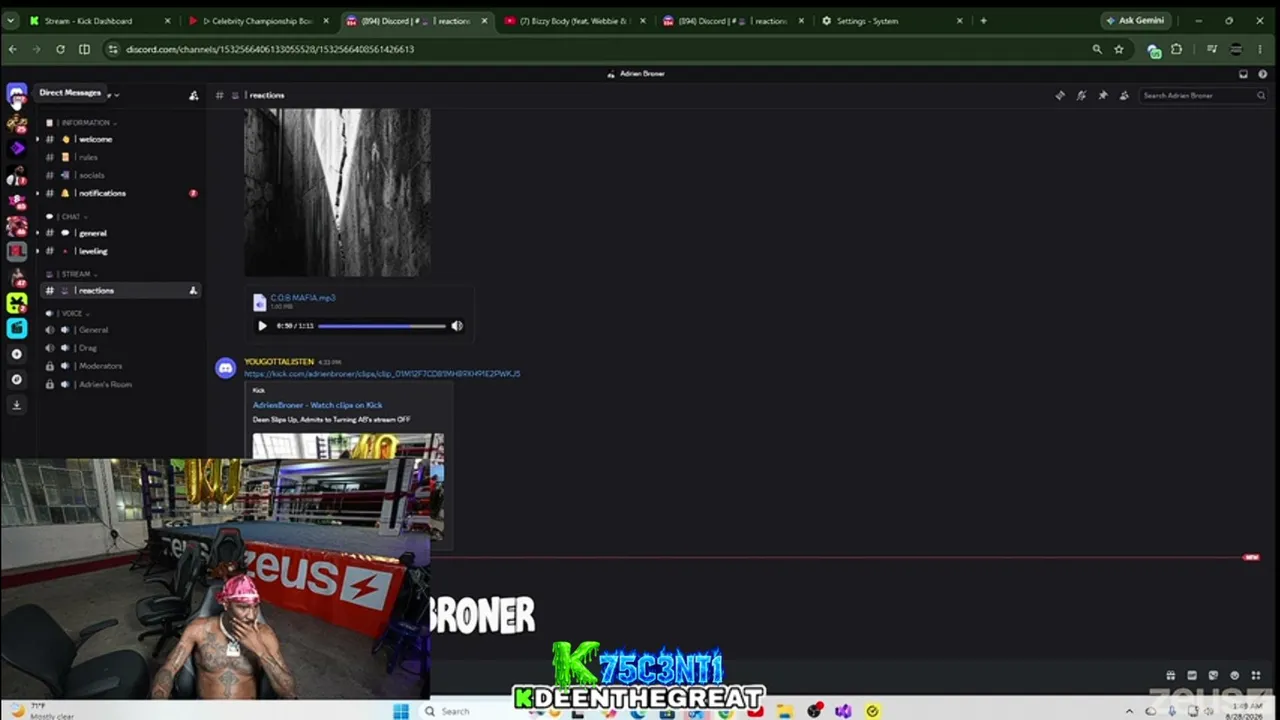This screenshot has width=1280, height=720.
Task: Open the notifications channel
Action: coord(120,193)
